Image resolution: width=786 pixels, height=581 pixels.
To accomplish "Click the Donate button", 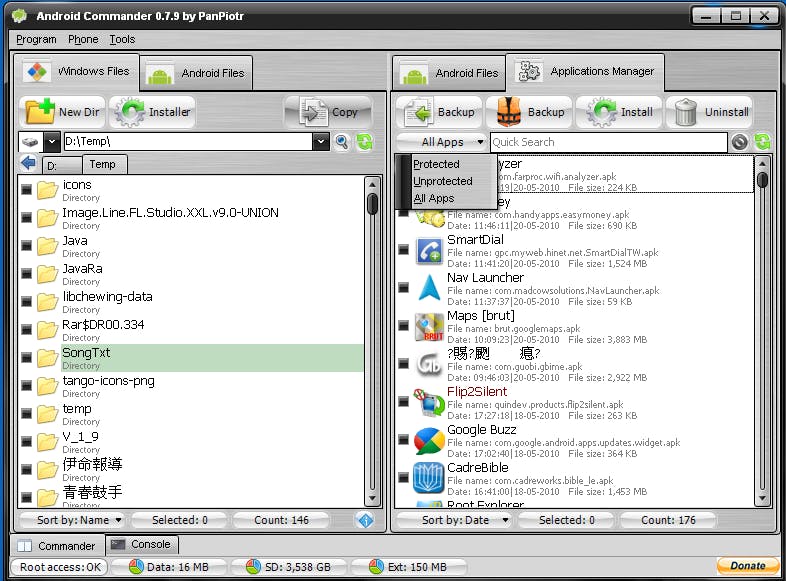I will (x=747, y=566).
